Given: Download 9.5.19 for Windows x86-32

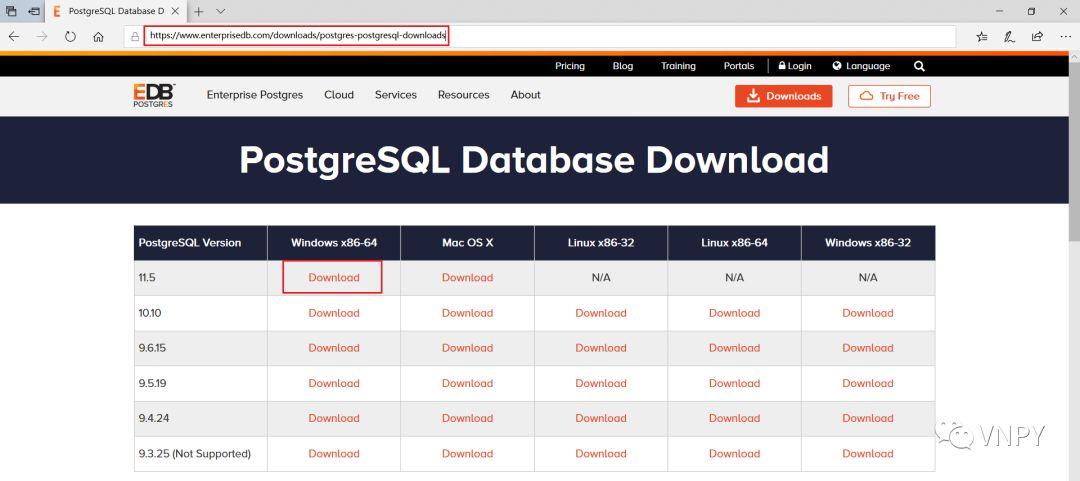Looking at the screenshot, I should tap(868, 383).
